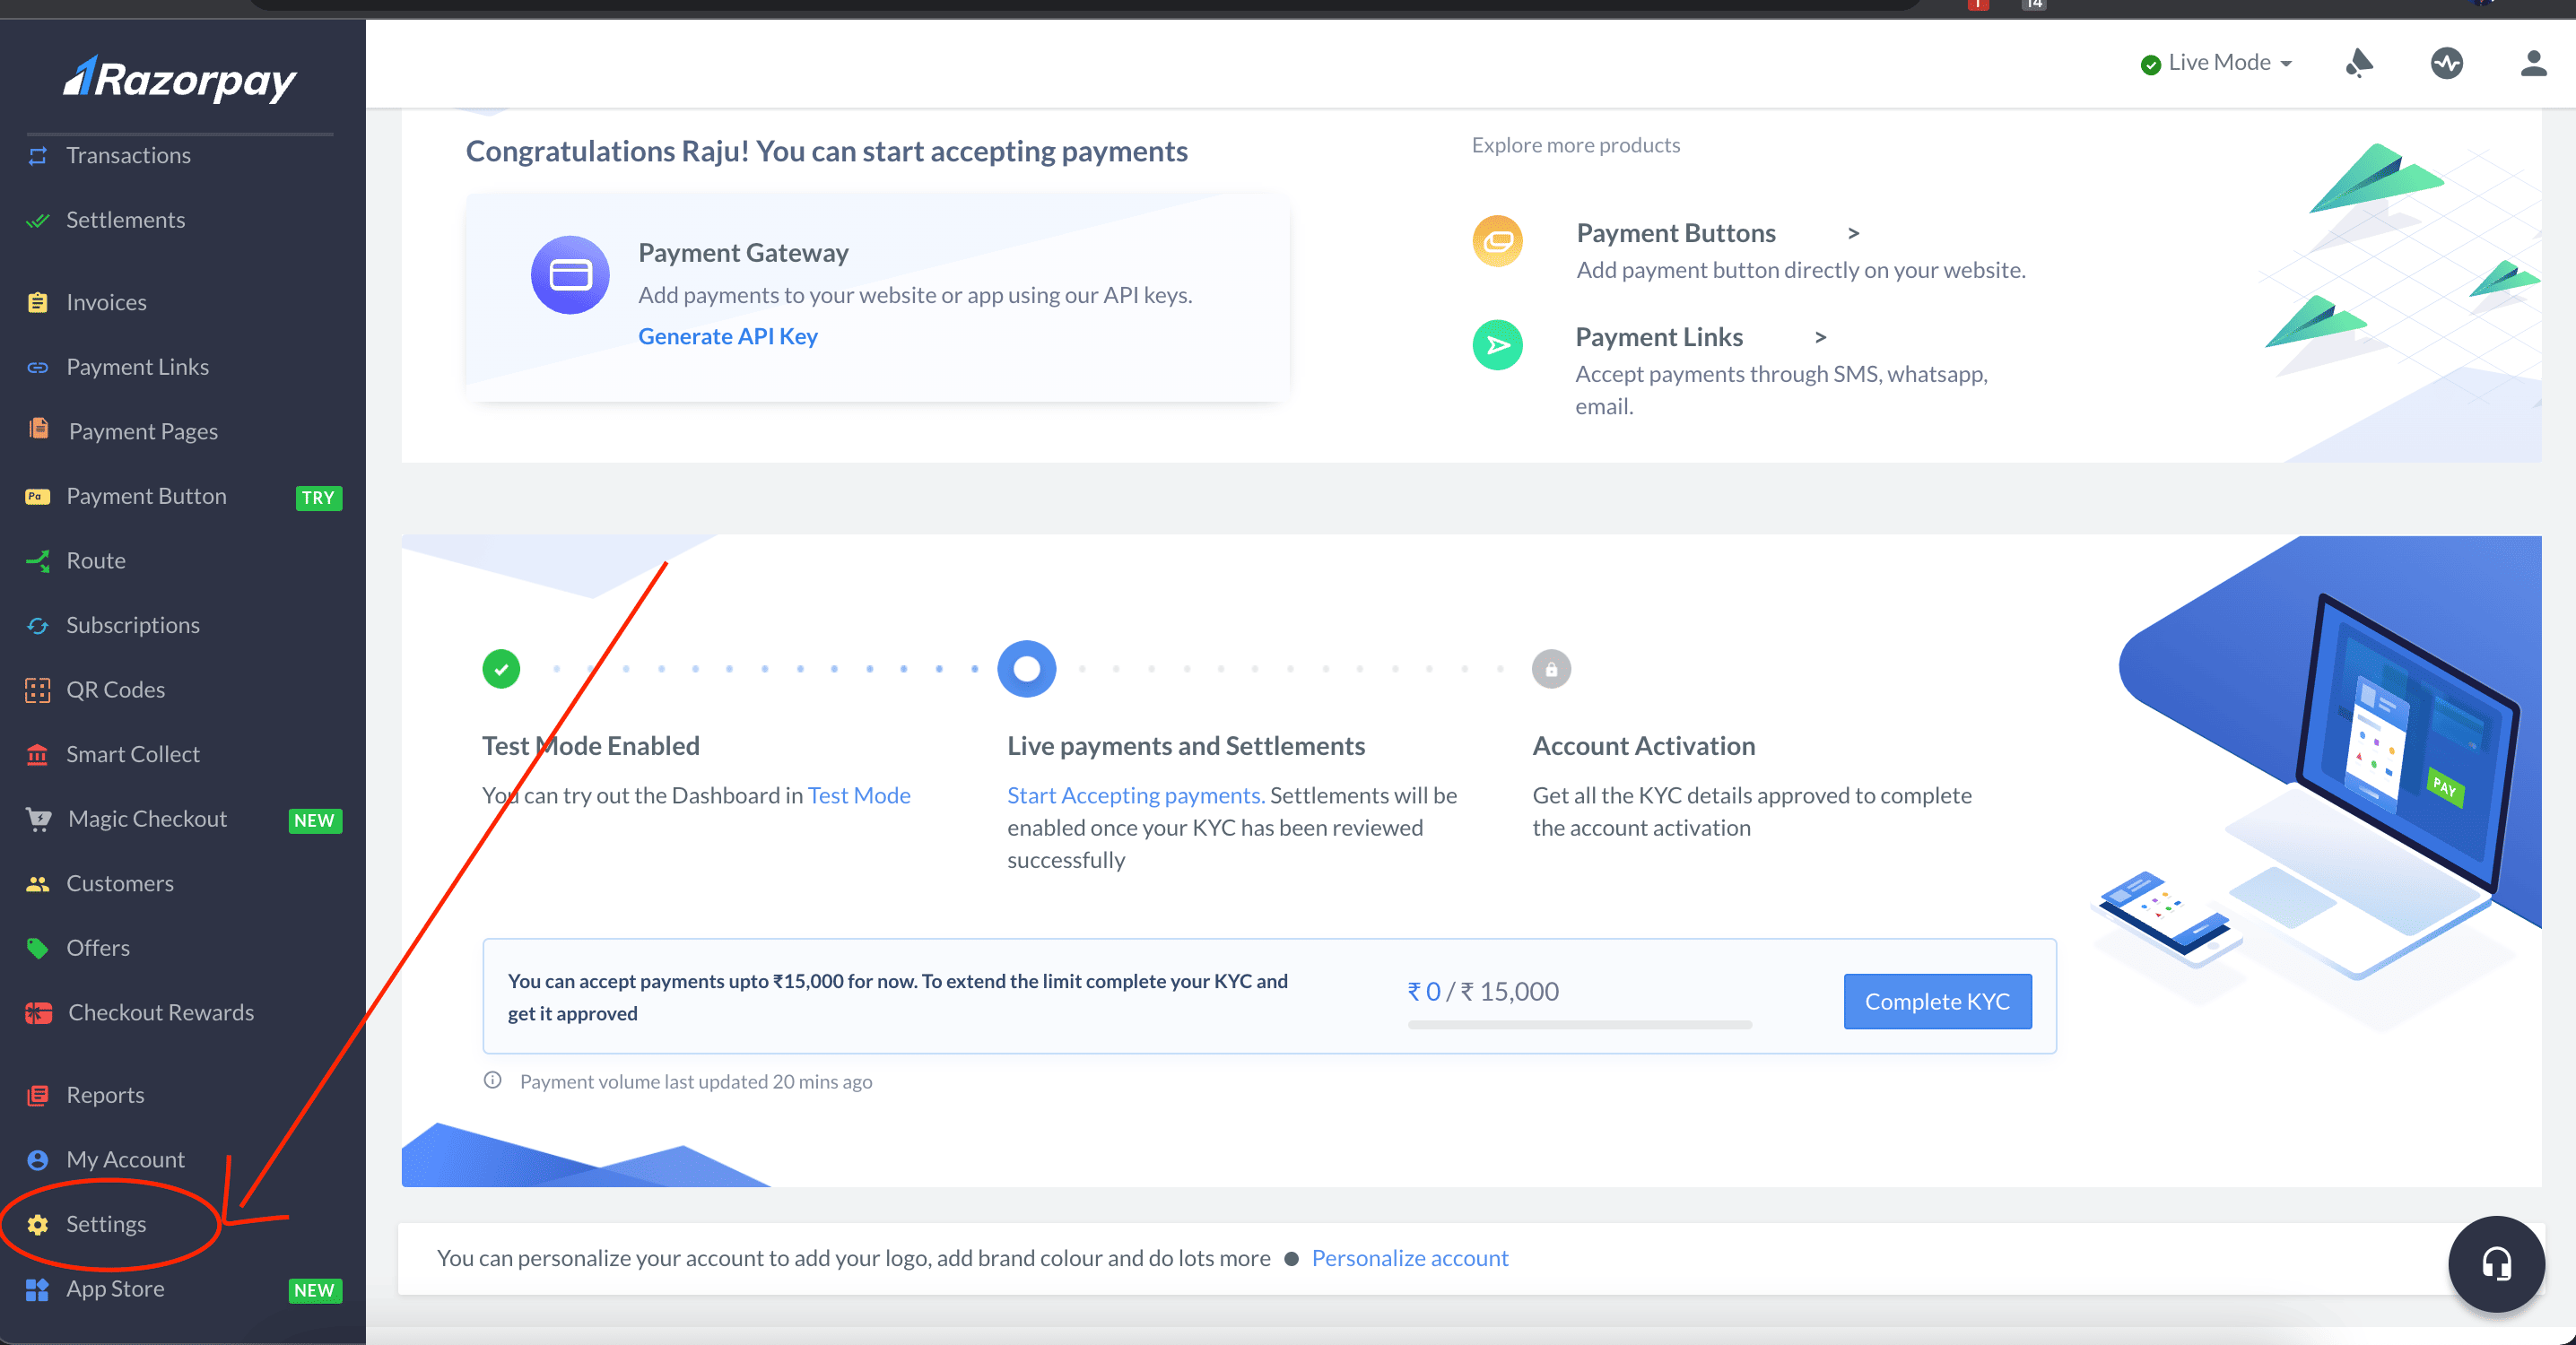The image size is (2576, 1345).
Task: Click the Offers tag icon
Action: pyautogui.click(x=38, y=948)
